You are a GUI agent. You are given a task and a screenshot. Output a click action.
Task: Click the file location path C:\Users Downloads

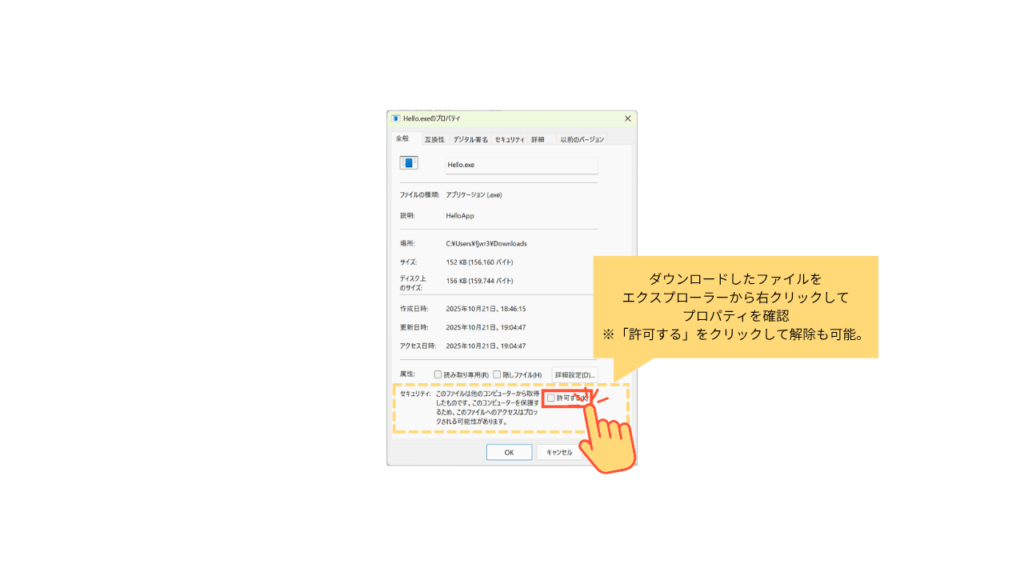coord(486,243)
